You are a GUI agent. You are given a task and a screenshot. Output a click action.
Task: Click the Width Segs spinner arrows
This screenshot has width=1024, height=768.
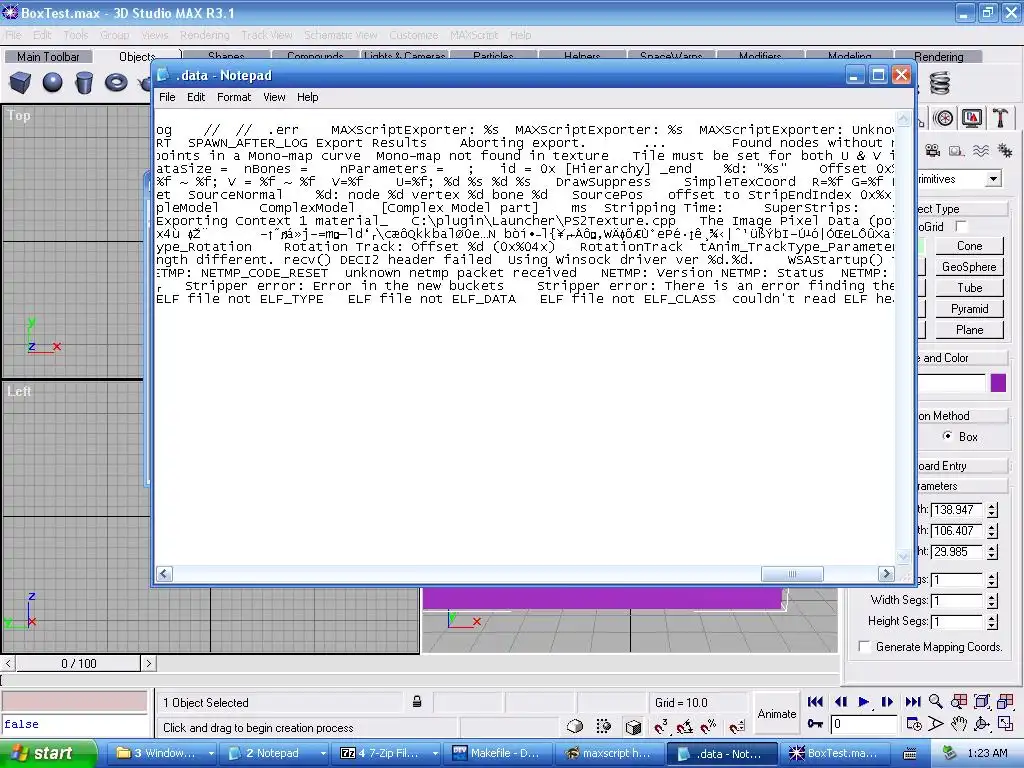992,600
